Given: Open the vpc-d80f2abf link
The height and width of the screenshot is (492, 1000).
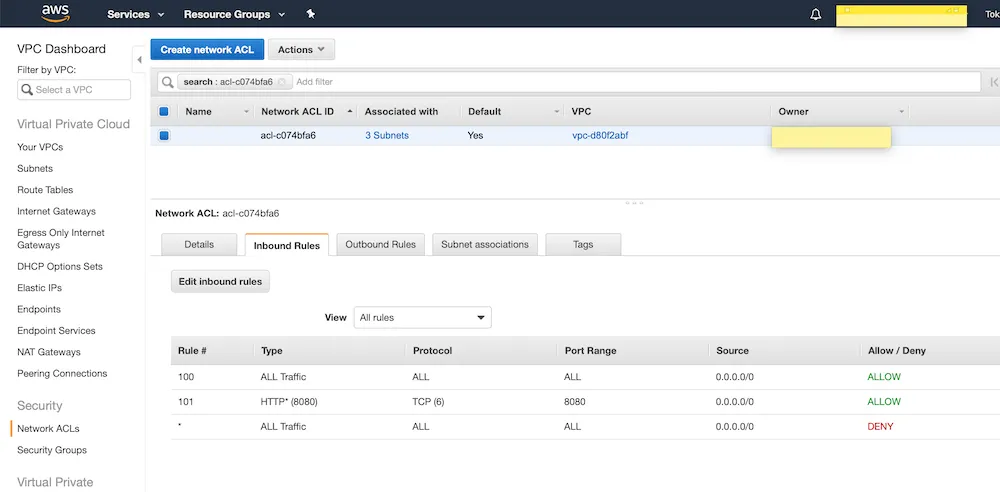Looking at the screenshot, I should [x=599, y=135].
